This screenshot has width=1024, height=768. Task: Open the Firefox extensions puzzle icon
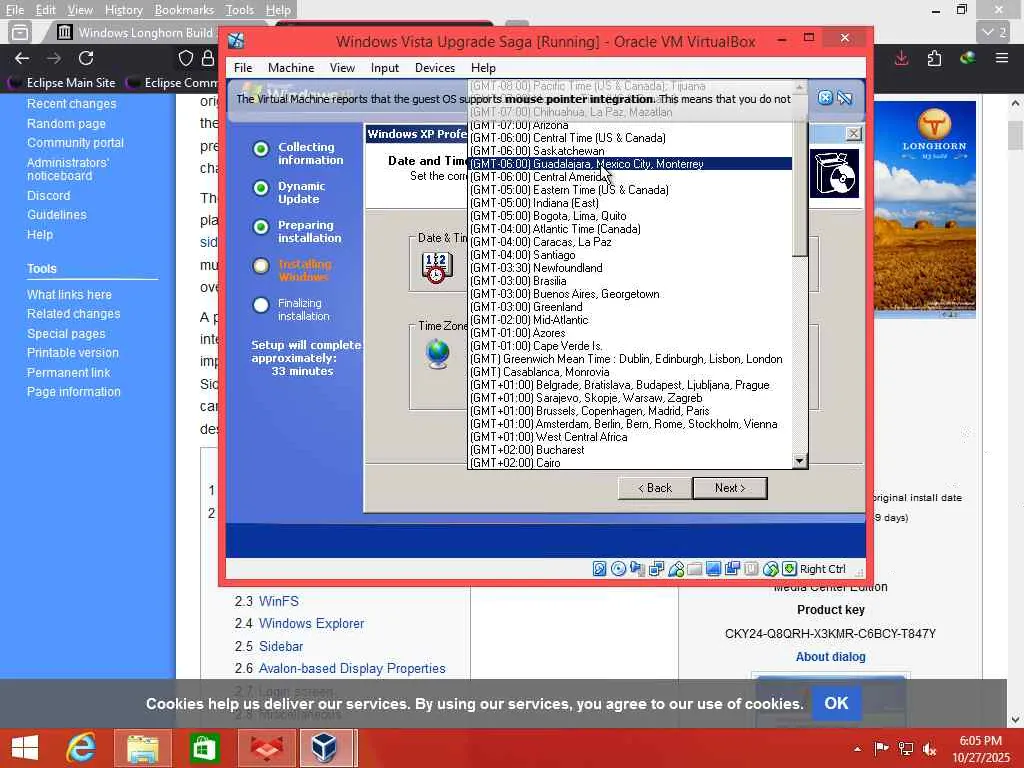(935, 58)
